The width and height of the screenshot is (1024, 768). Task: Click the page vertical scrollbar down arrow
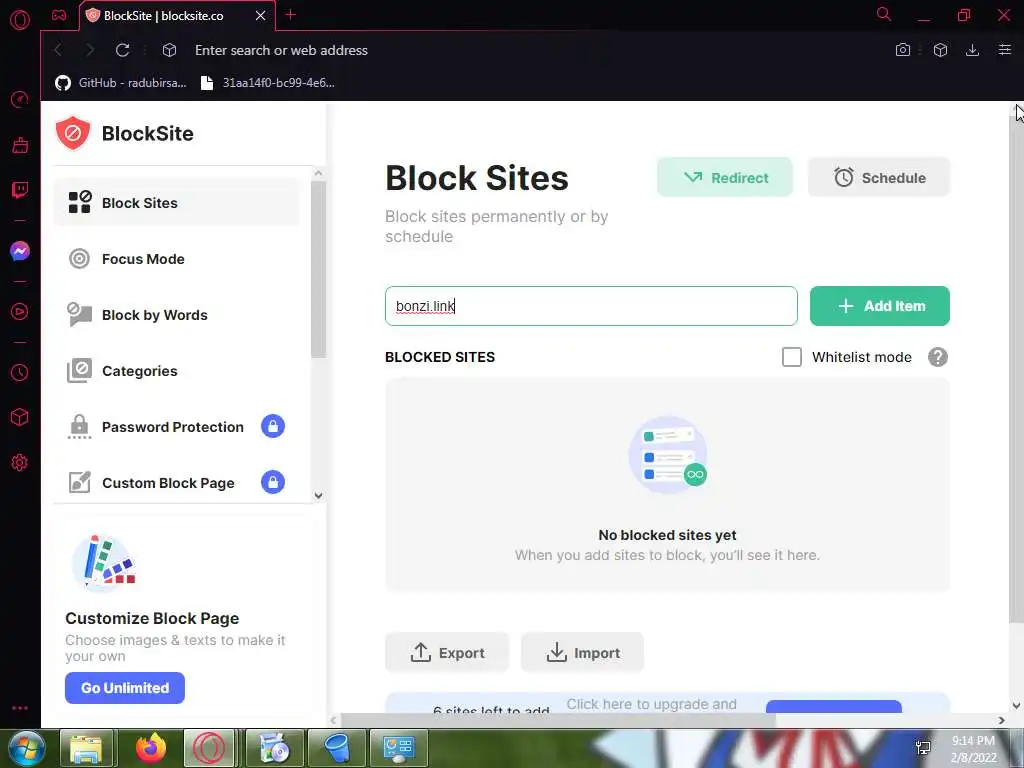[1016, 706]
